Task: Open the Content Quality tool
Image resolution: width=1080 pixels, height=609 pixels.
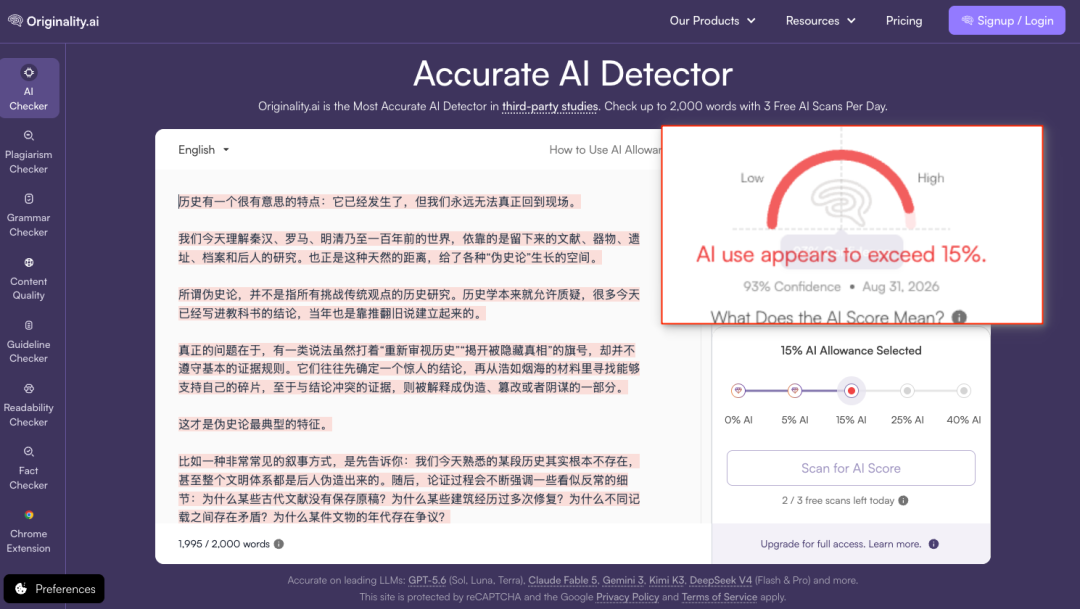Action: click(29, 278)
